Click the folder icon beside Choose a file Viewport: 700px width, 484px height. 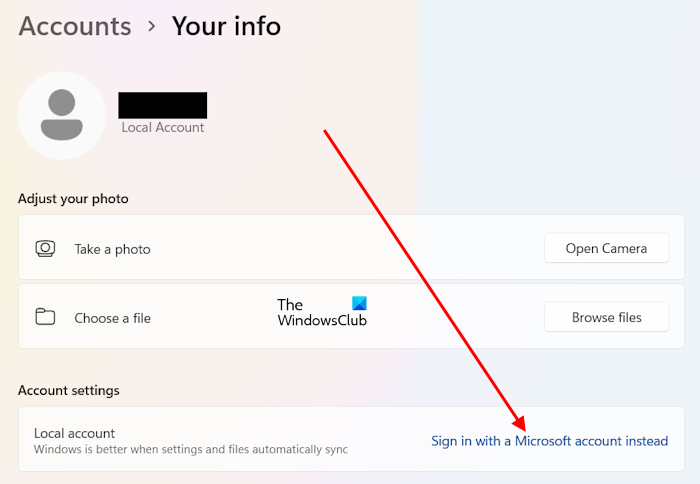[45, 317]
